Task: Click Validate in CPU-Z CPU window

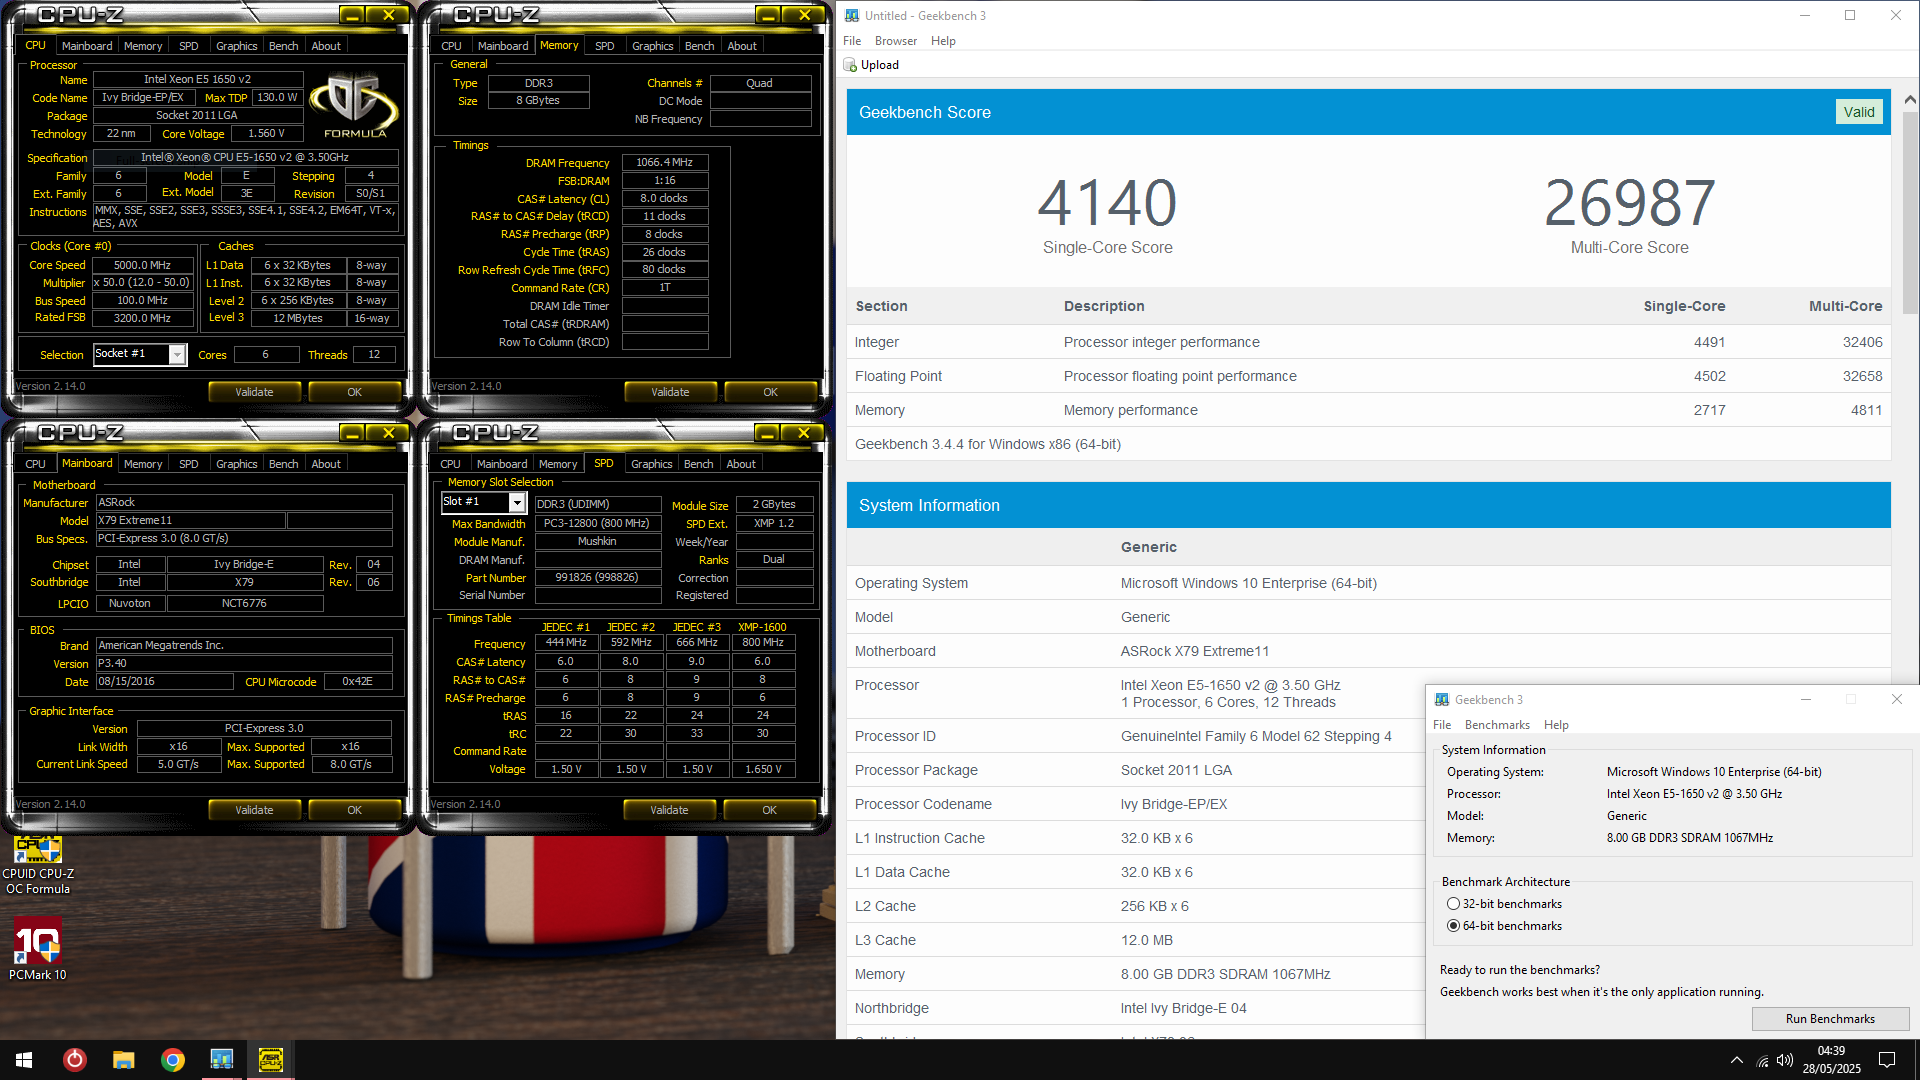Action: [254, 392]
